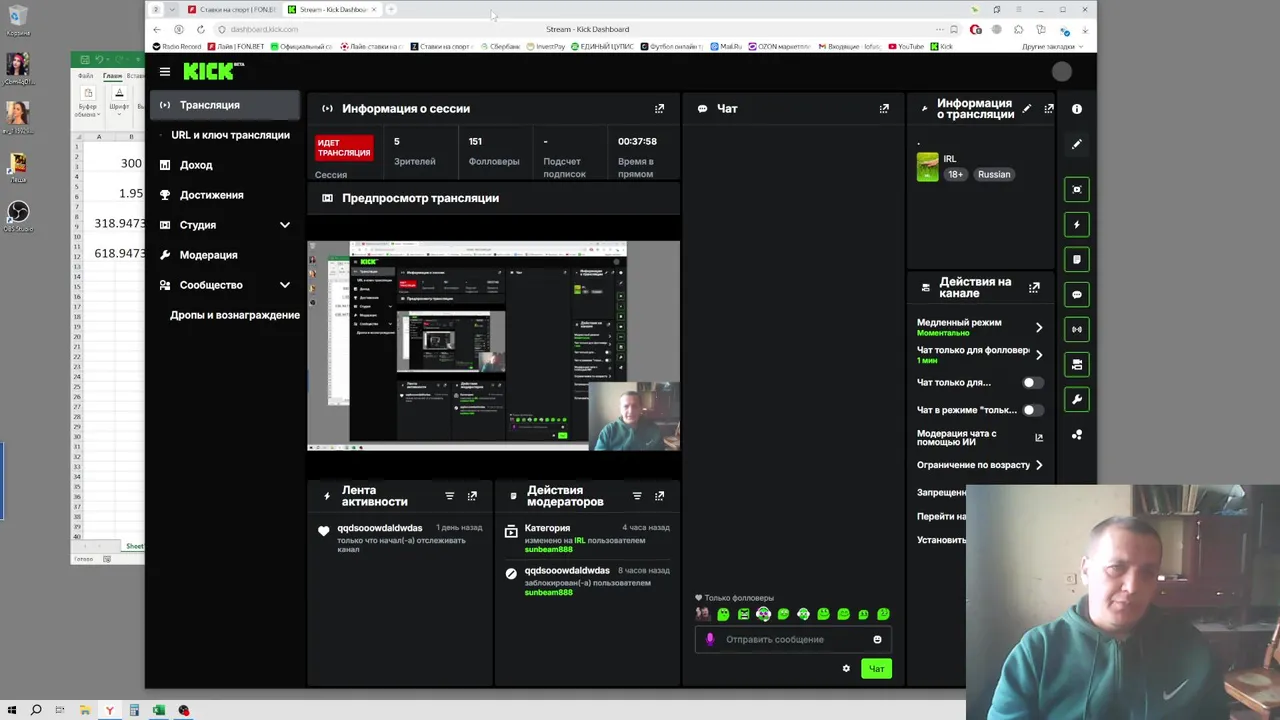Open the sunbeam888 link under the blocked entry
1280x720 pixels.
(548, 592)
